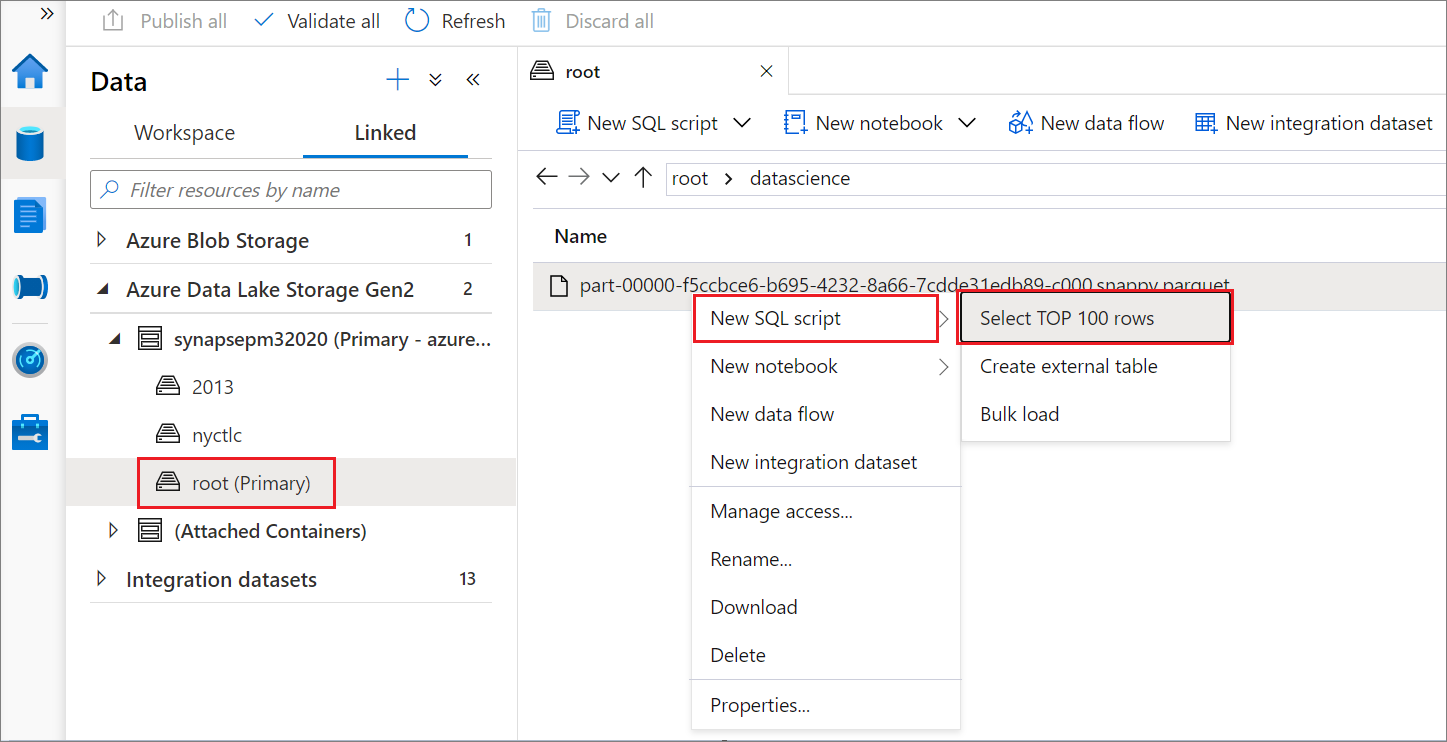Viewport: 1447px width, 742px height.
Task: Choose Download from context menu
Action: (x=825, y=607)
